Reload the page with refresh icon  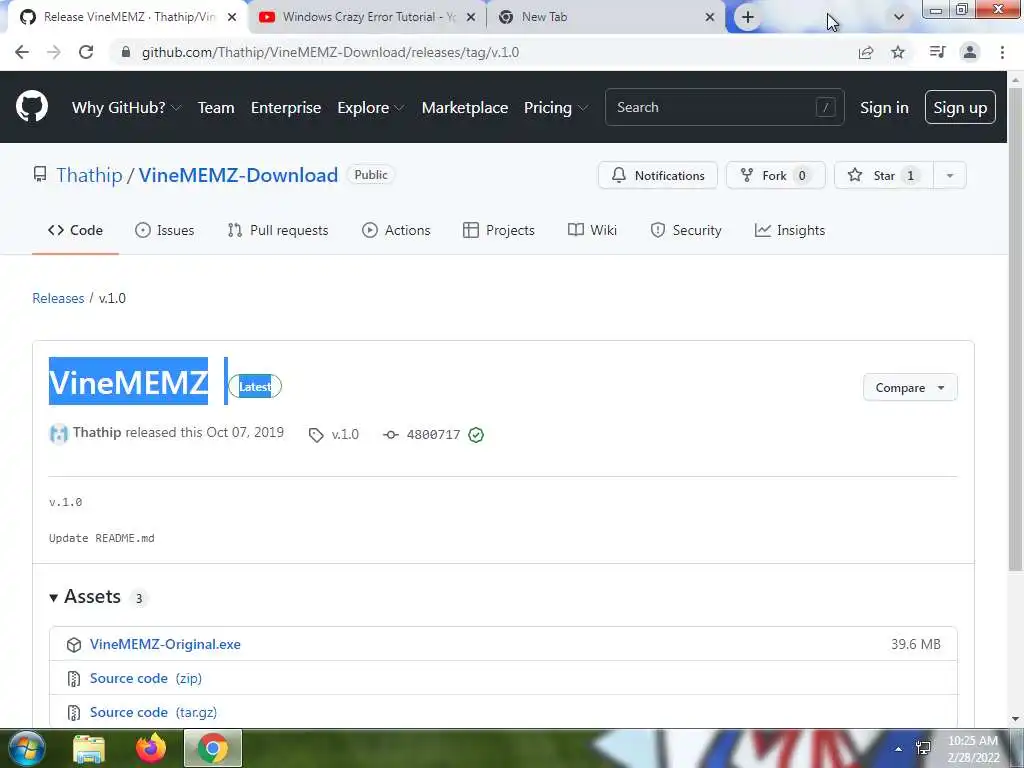(x=86, y=52)
